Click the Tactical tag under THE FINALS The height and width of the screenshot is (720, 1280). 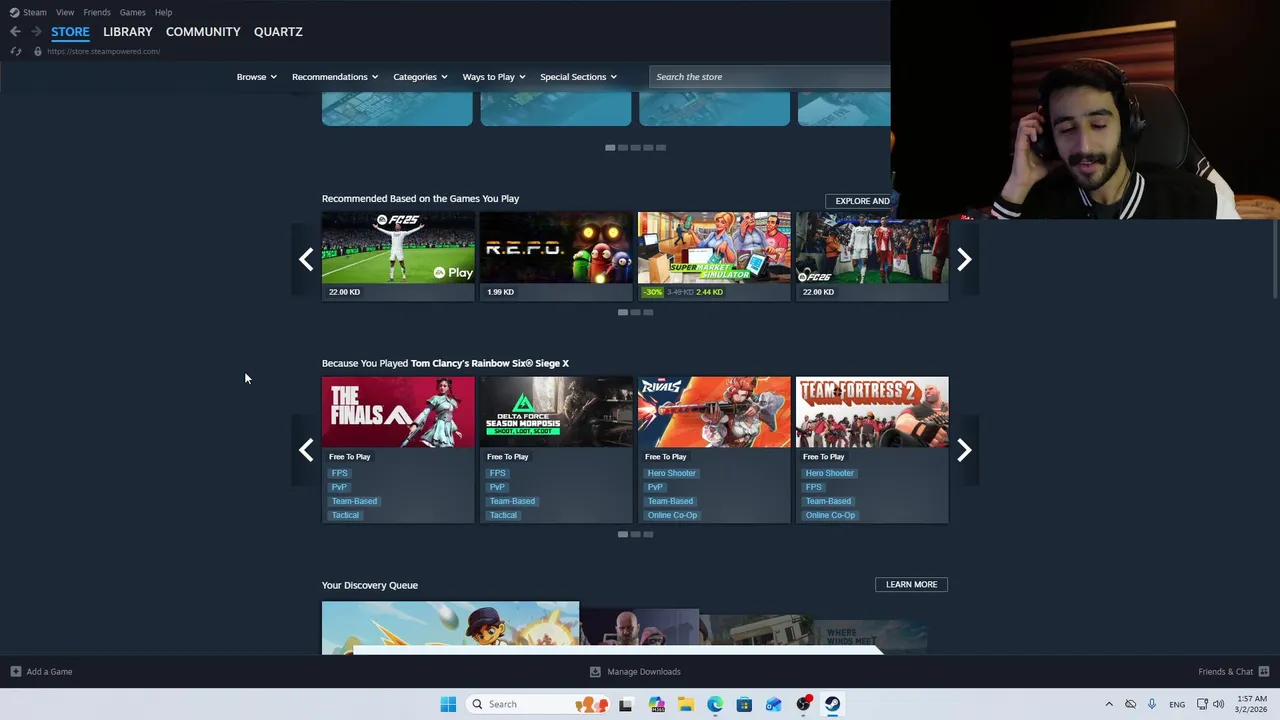(x=345, y=515)
